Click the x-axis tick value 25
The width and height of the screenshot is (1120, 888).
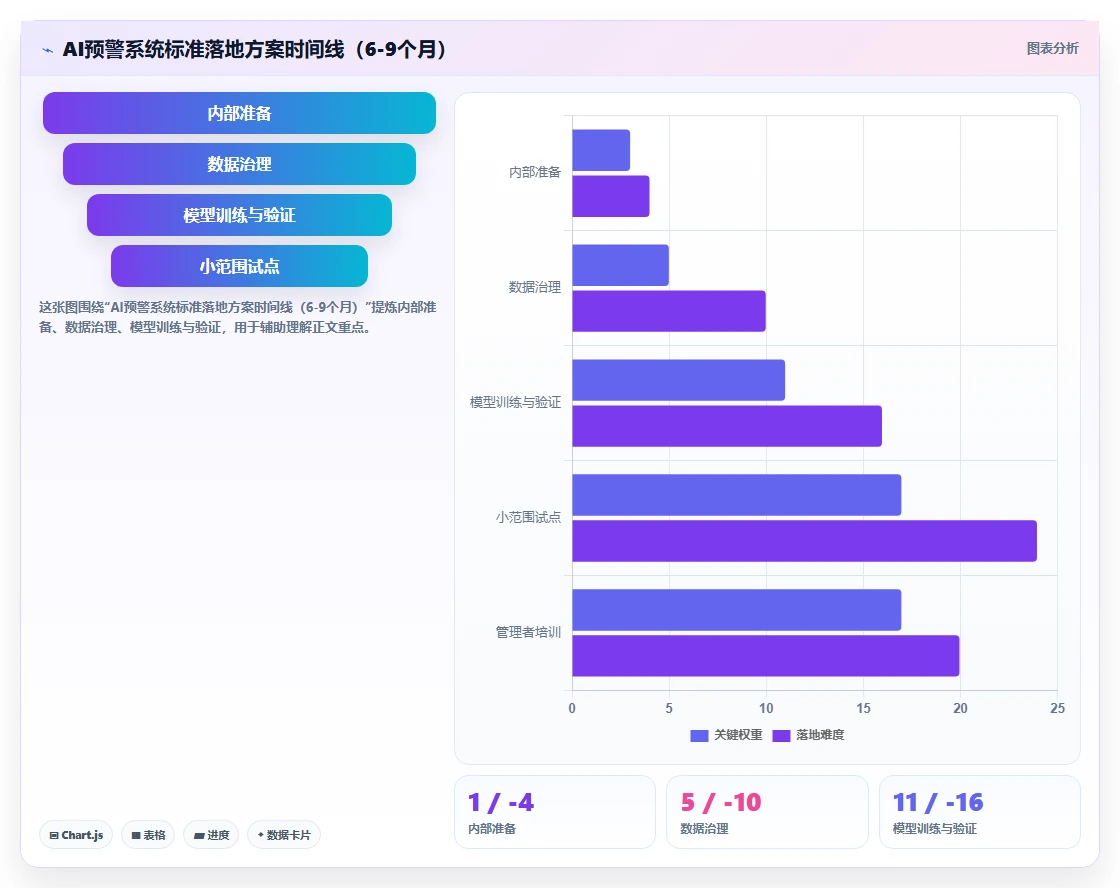(1057, 708)
